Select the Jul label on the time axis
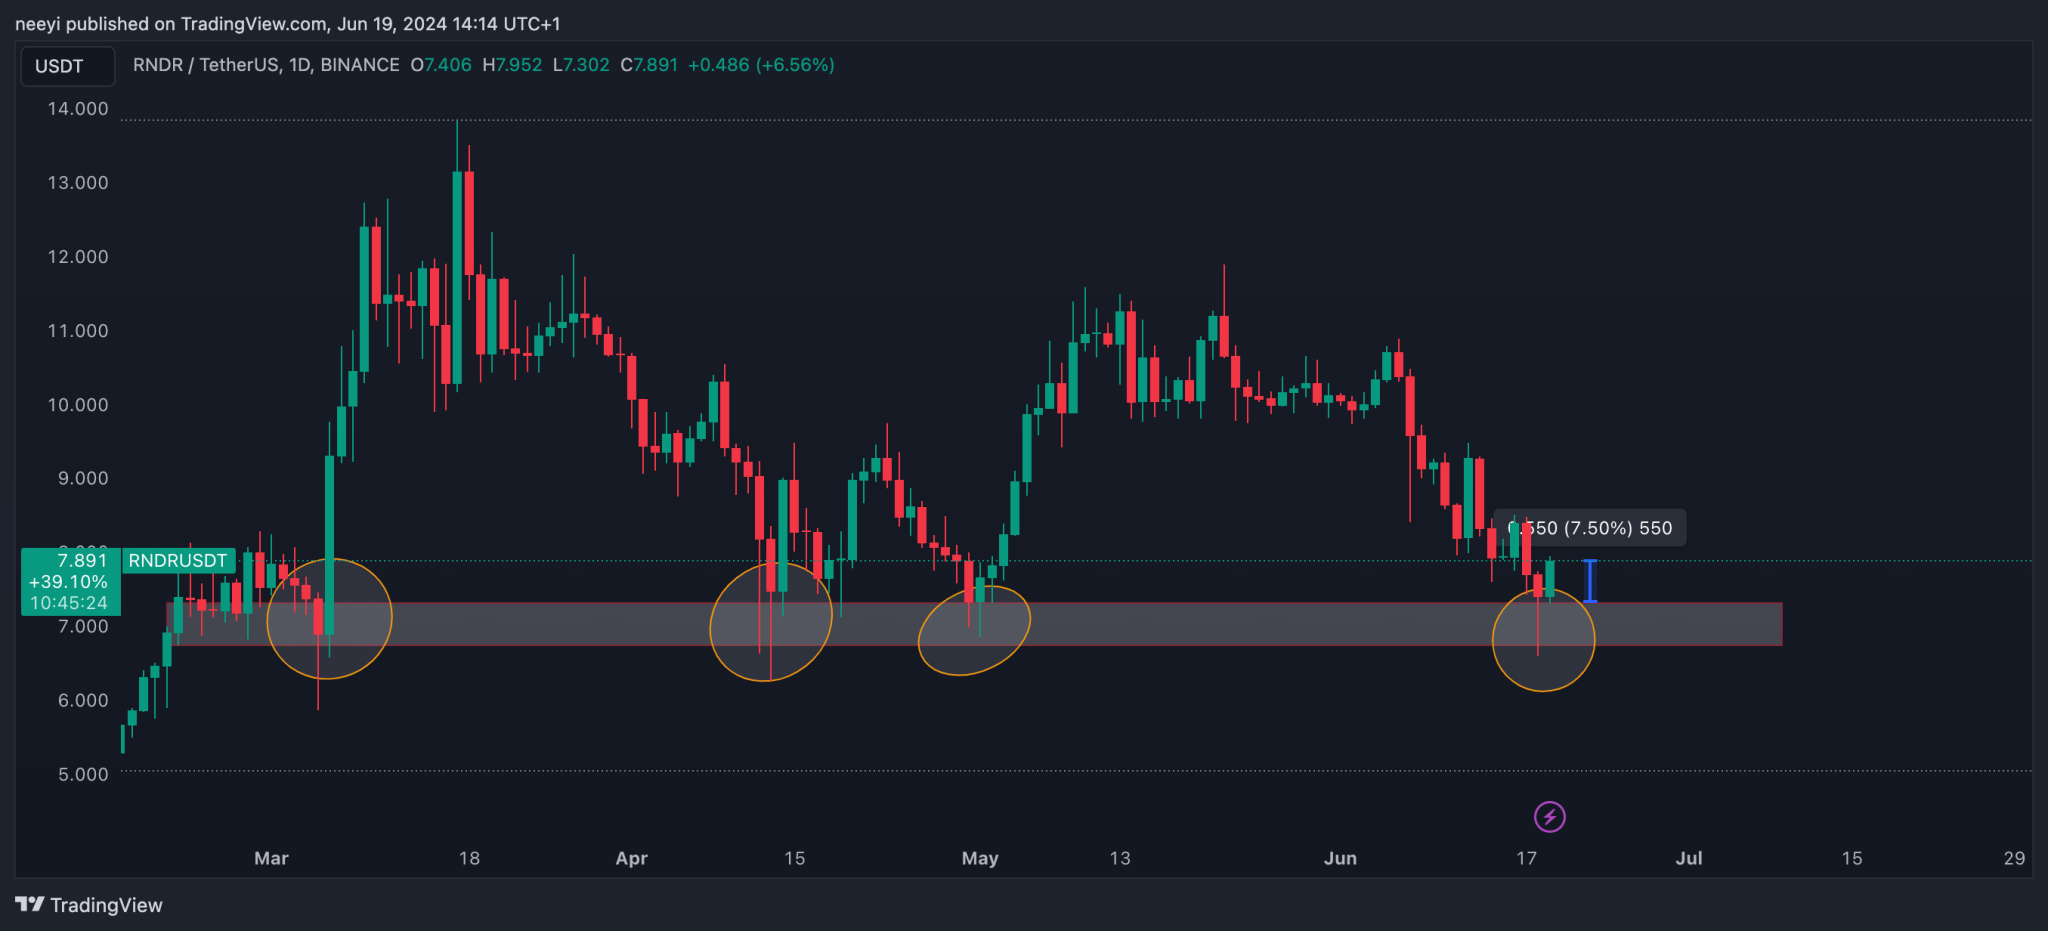 click(x=1689, y=858)
